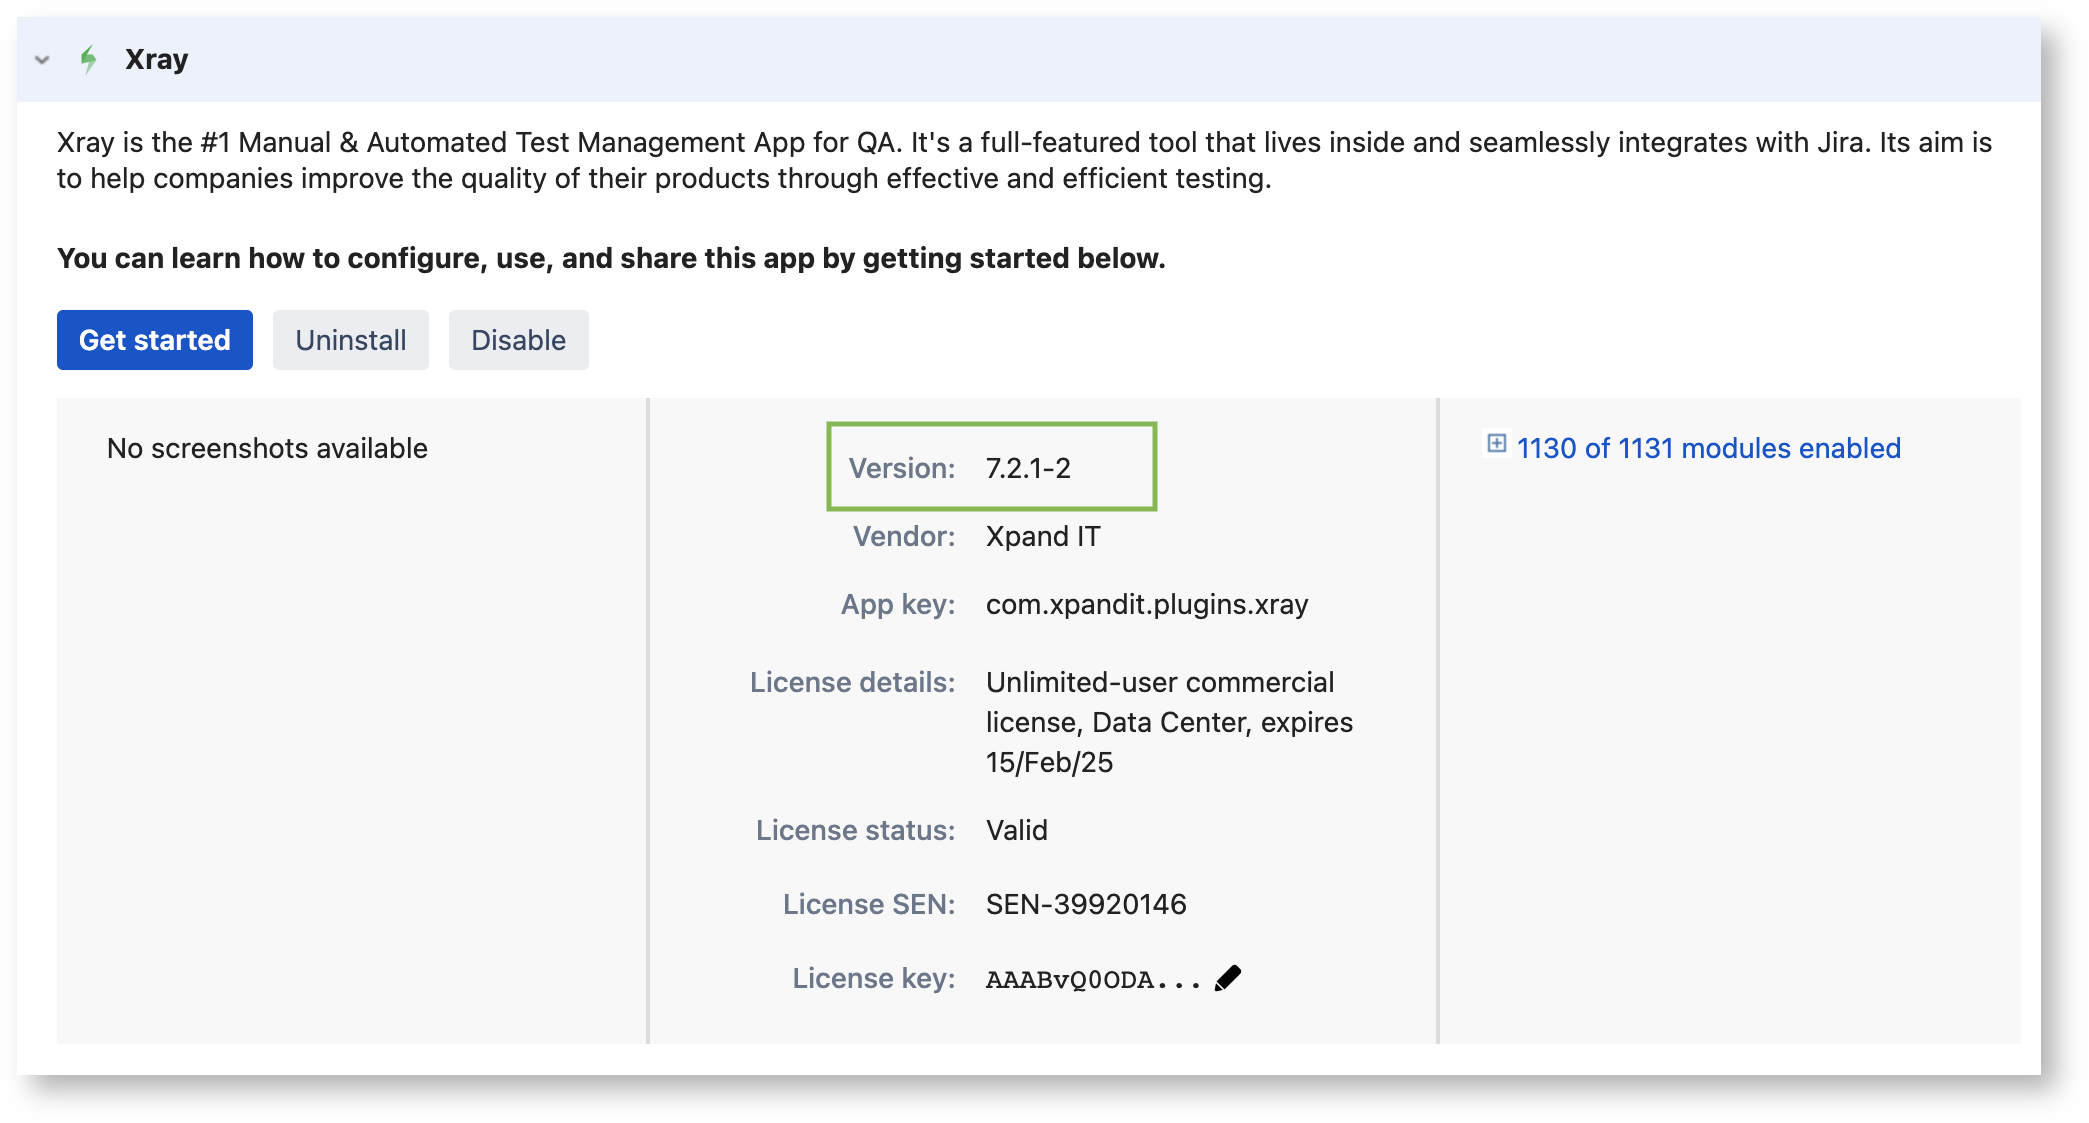This screenshot has height=1123, width=2089.
Task: Disable the Xray app
Action: [519, 340]
